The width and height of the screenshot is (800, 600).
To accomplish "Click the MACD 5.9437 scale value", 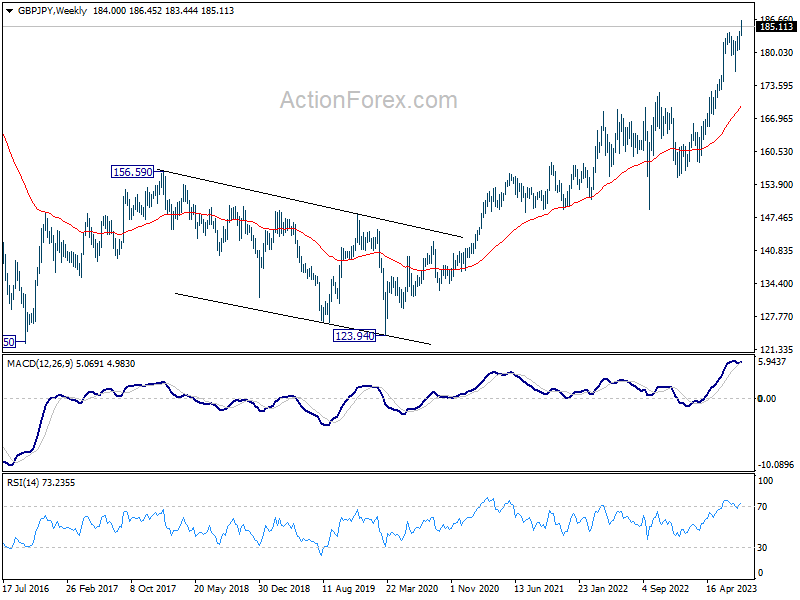I will coord(772,362).
